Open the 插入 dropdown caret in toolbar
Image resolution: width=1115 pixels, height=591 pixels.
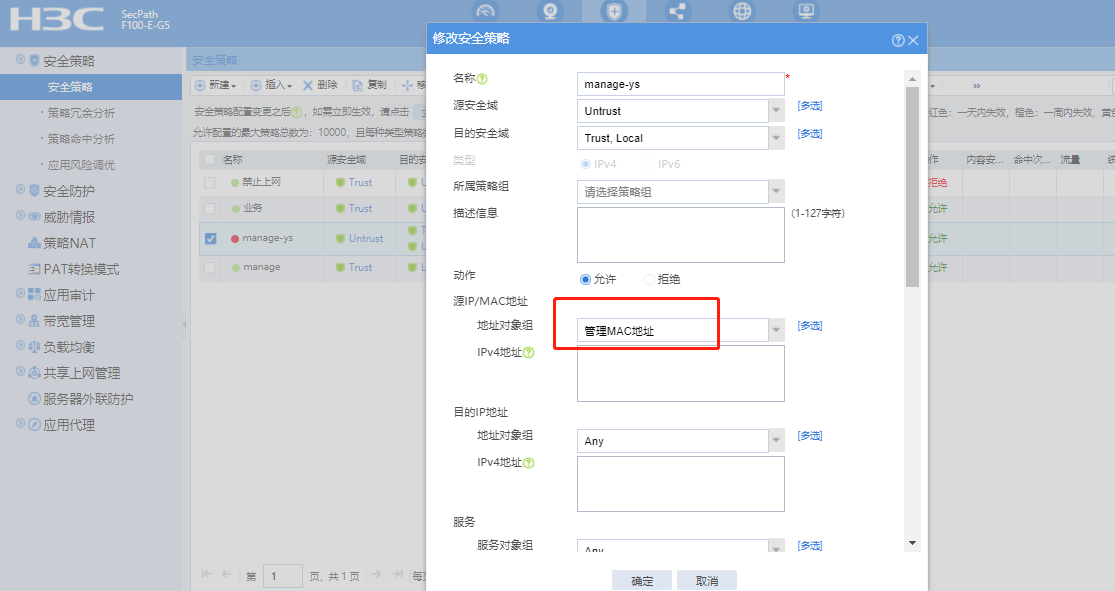point(290,86)
